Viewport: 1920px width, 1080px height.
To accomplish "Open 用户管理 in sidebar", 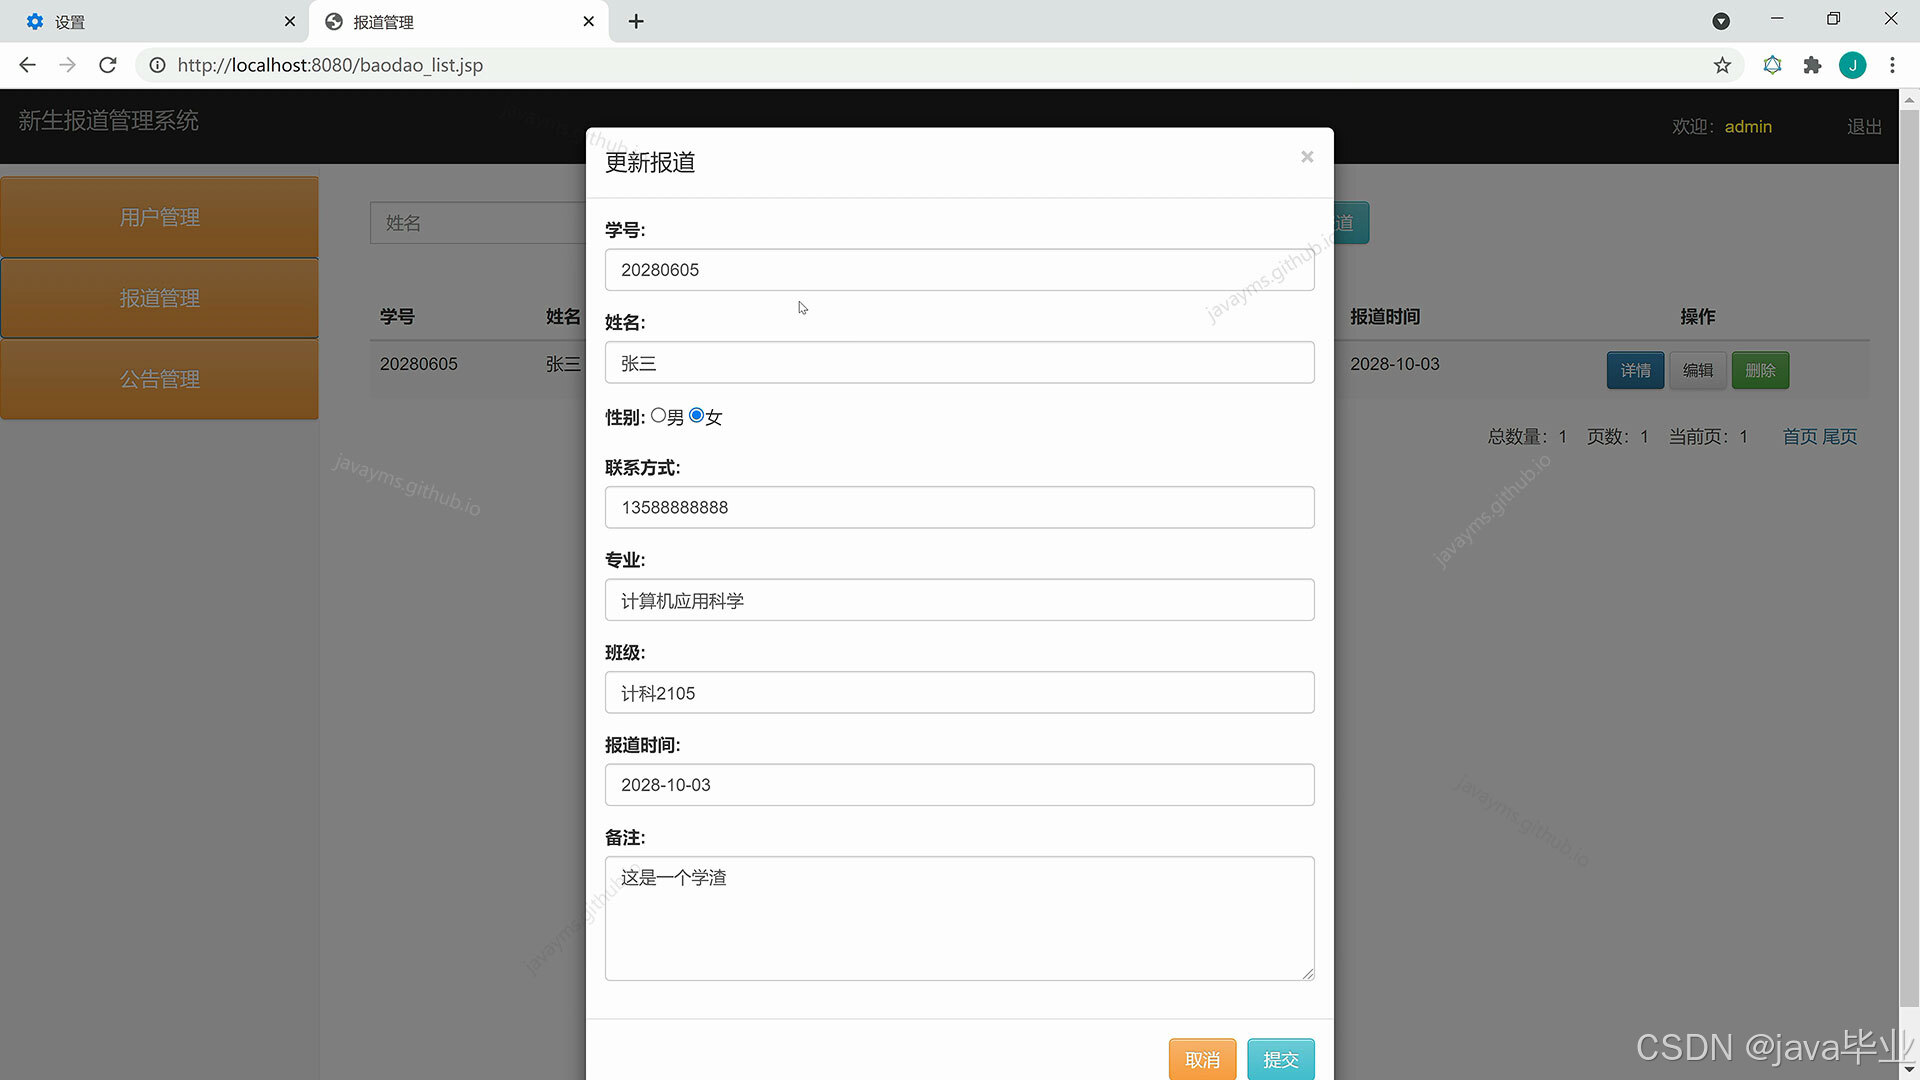I will [x=159, y=217].
